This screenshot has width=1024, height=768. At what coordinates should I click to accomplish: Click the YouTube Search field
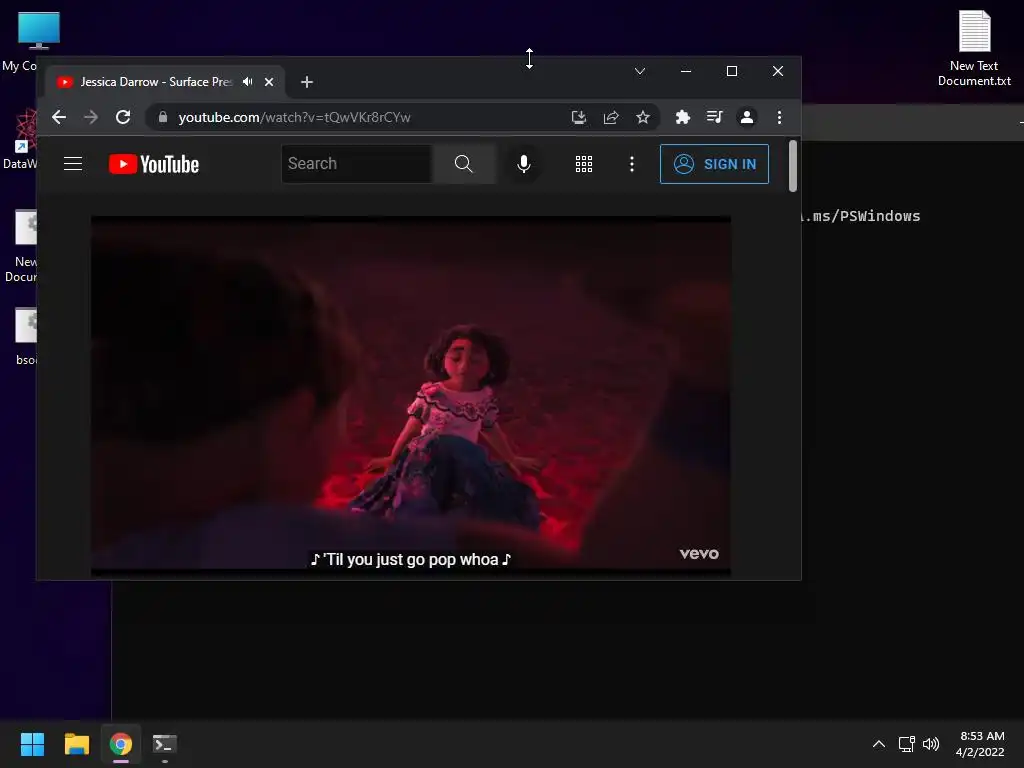(x=357, y=164)
